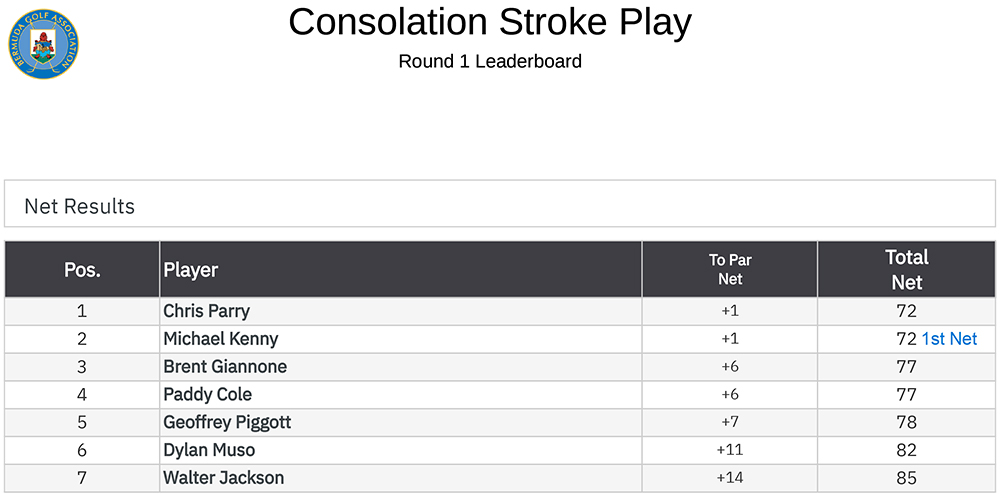The width and height of the screenshot is (1000, 494).
Task: Click Chris Parry's total net score 72
Action: (x=907, y=311)
